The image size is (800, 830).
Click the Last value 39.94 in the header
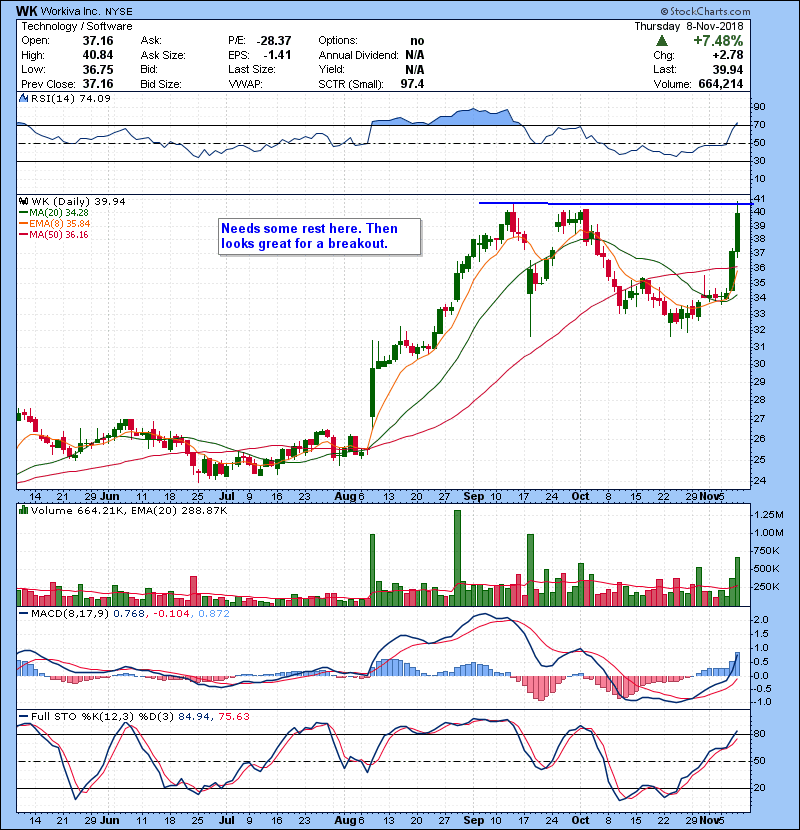727,69
